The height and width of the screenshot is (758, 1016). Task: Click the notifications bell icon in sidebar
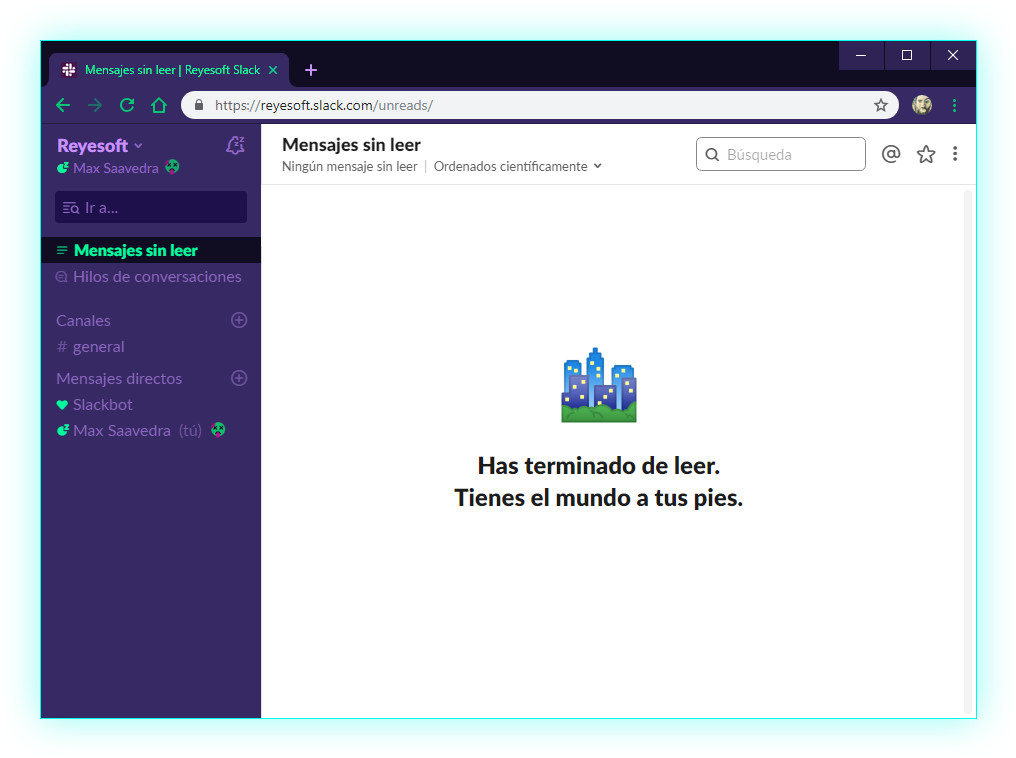(235, 146)
